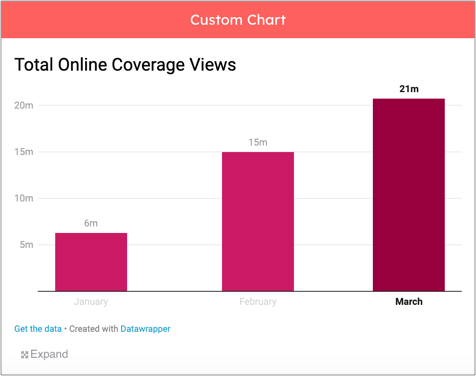Click the January axis label
The width and height of the screenshot is (476, 376).
point(91,302)
